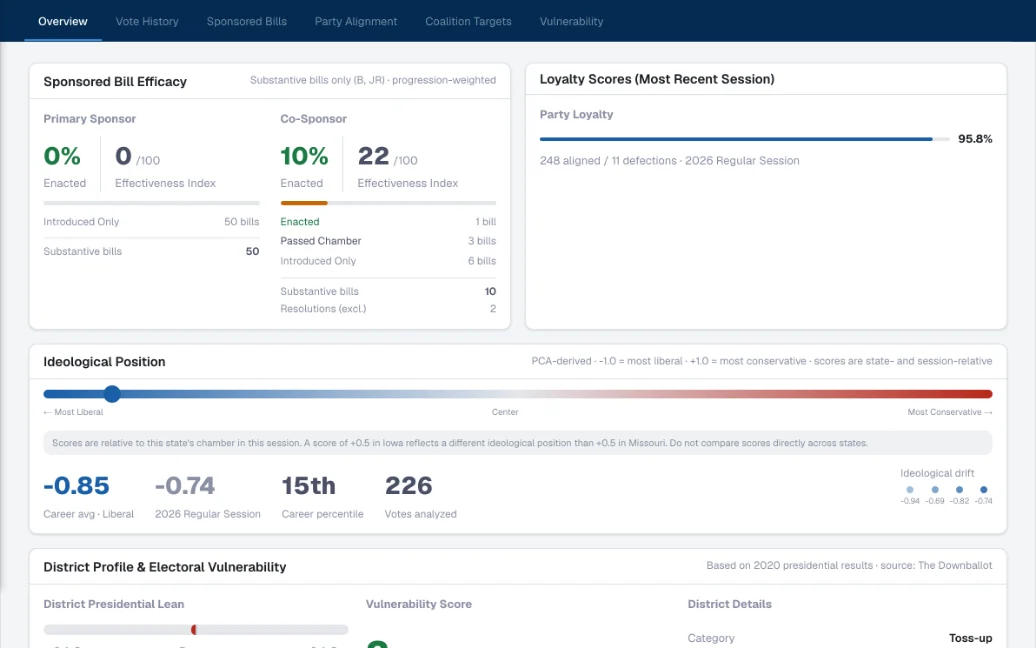Image resolution: width=1036 pixels, height=648 pixels.
Task: Click the Co-Sponsor orange progress bar
Action: [x=304, y=203]
